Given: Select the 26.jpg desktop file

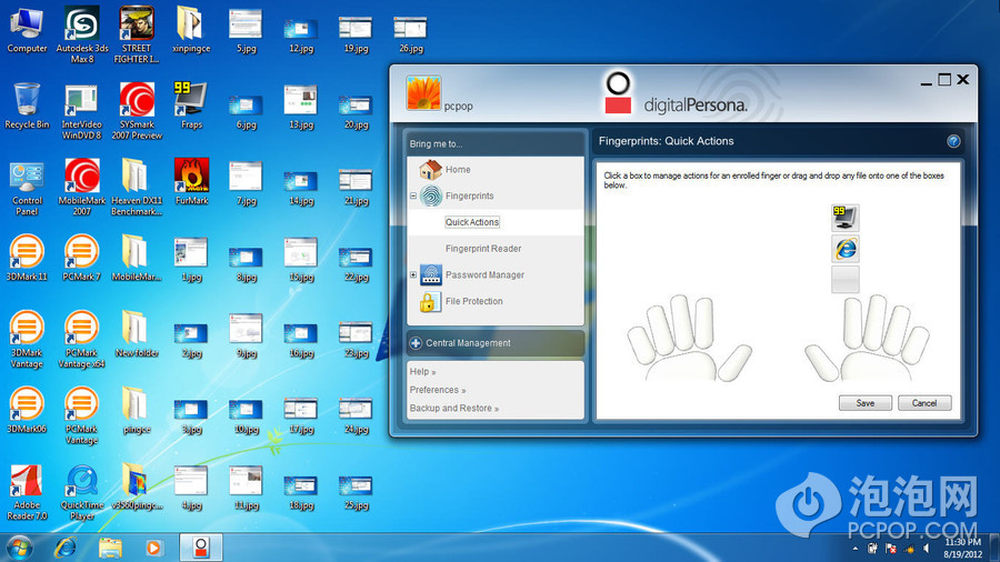Looking at the screenshot, I should pos(411,34).
